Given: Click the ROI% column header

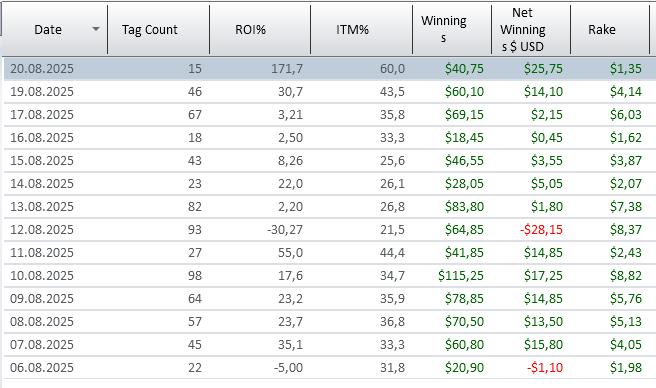Looking at the screenshot, I should [x=260, y=29].
